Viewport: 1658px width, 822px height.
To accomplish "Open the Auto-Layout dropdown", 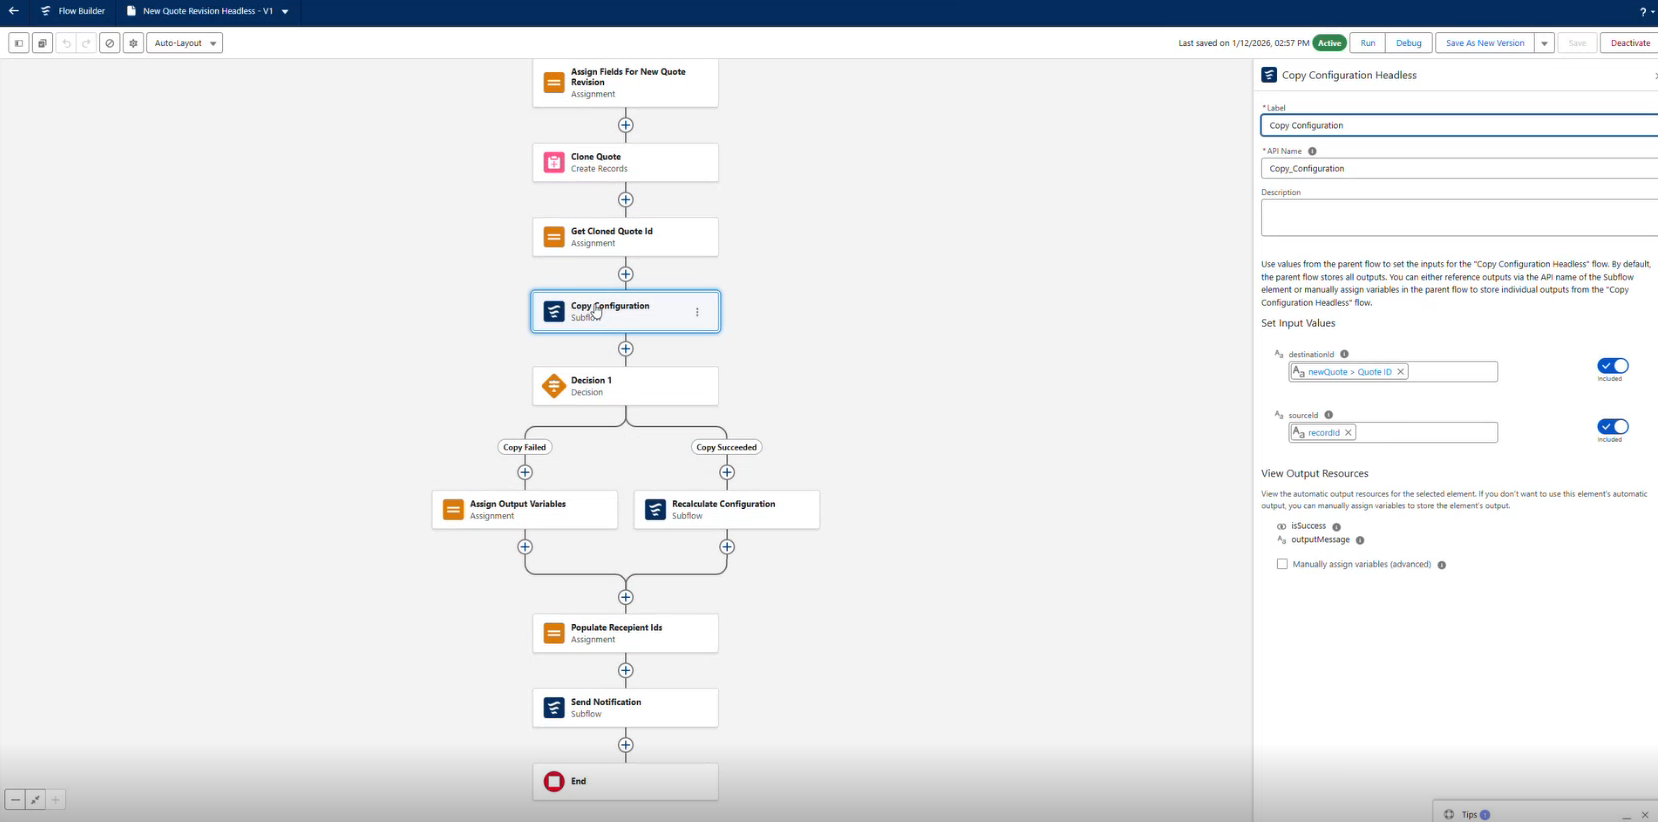I will point(185,43).
